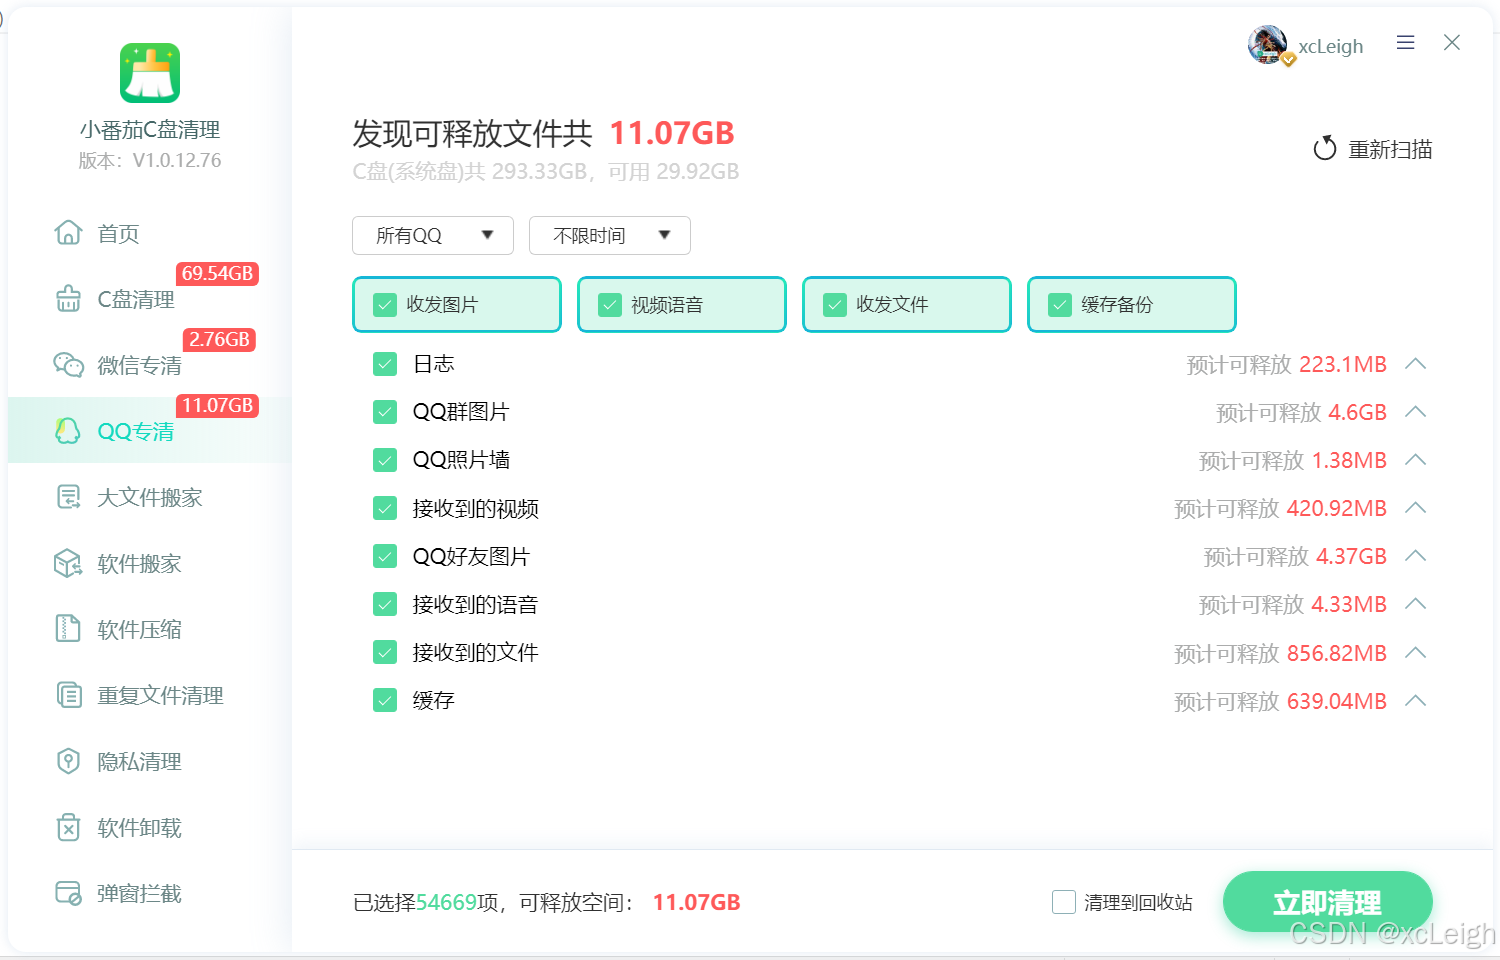Toggle the 收发图片 category checkbox
The width and height of the screenshot is (1500, 960).
(x=385, y=305)
